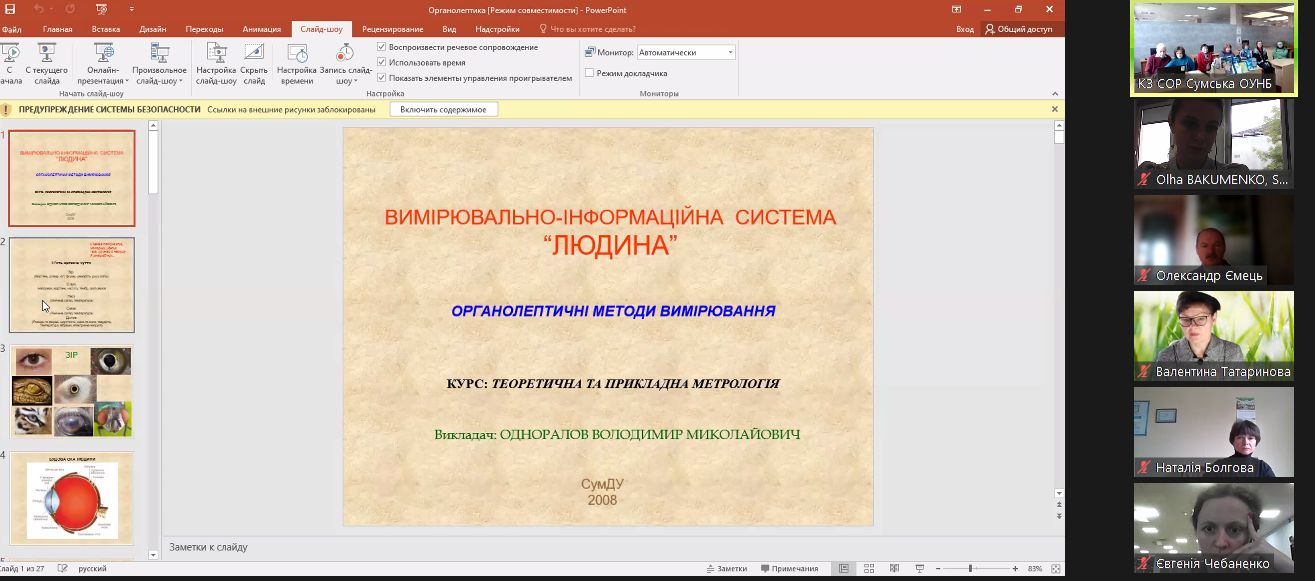The image size is (1315, 581).
Task: Expand the custom slide show dropdown
Action: [x=159, y=68]
